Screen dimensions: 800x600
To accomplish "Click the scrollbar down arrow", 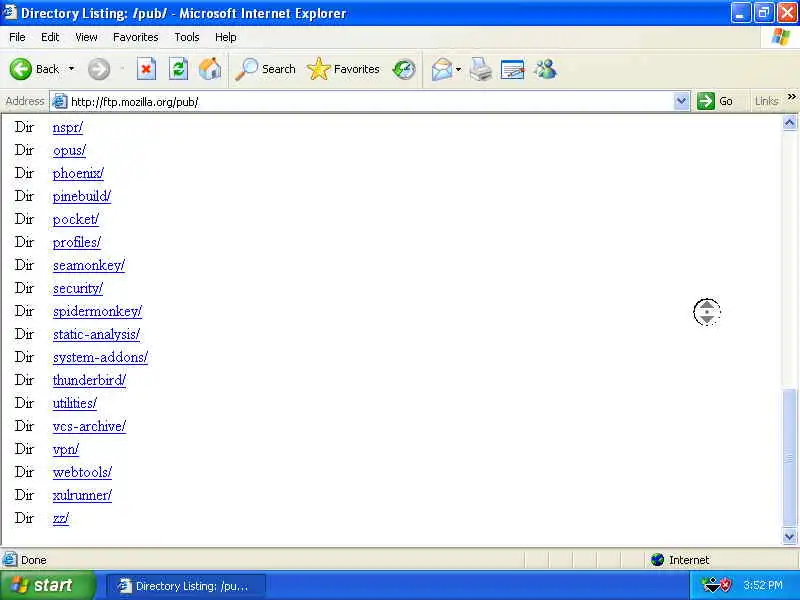I will (x=789, y=536).
